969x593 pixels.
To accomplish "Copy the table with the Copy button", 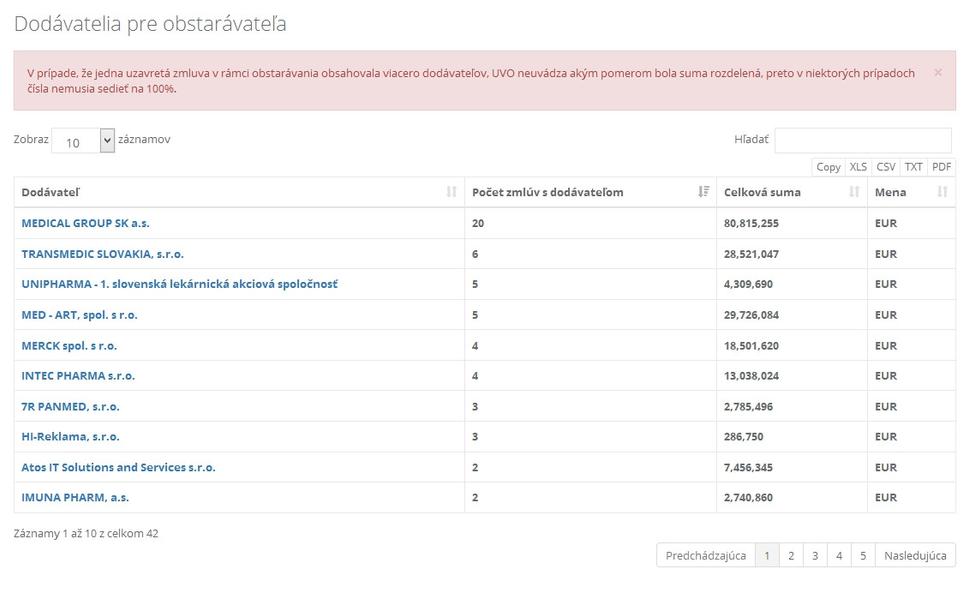I will pyautogui.click(x=828, y=167).
